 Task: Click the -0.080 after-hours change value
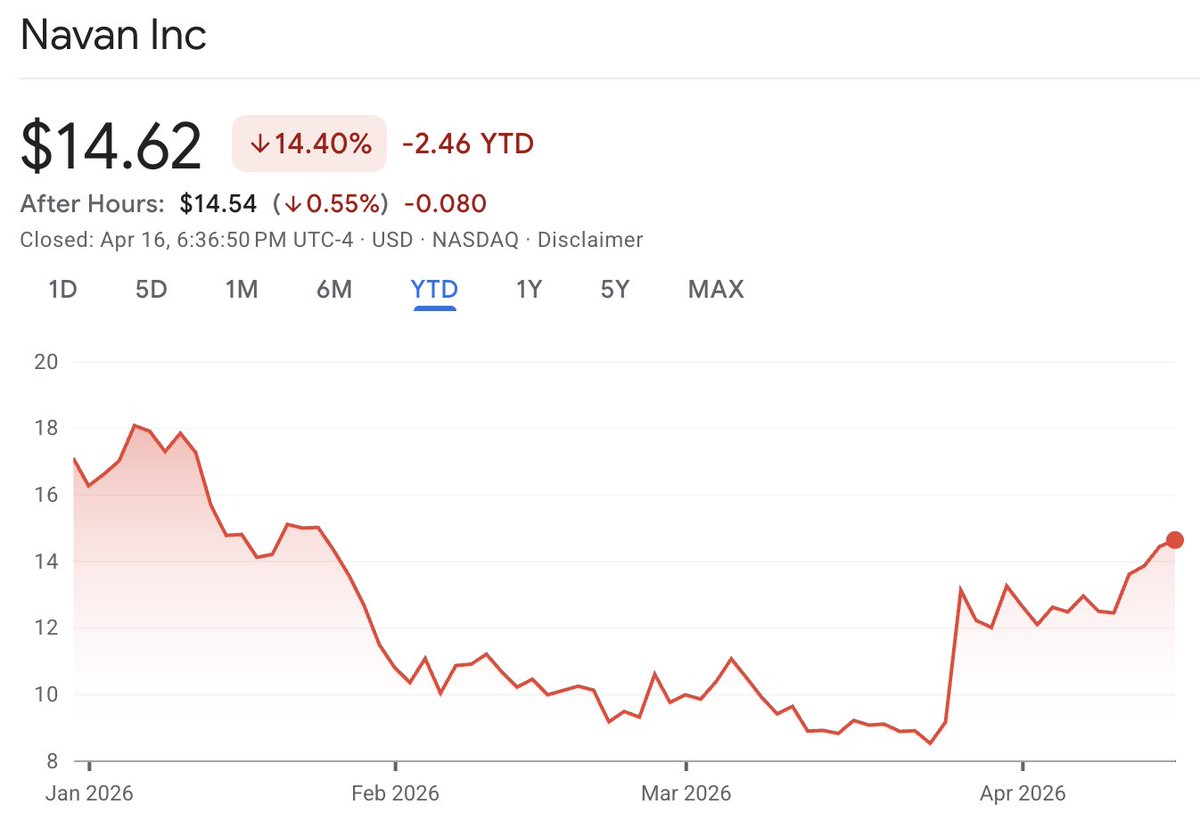point(445,204)
